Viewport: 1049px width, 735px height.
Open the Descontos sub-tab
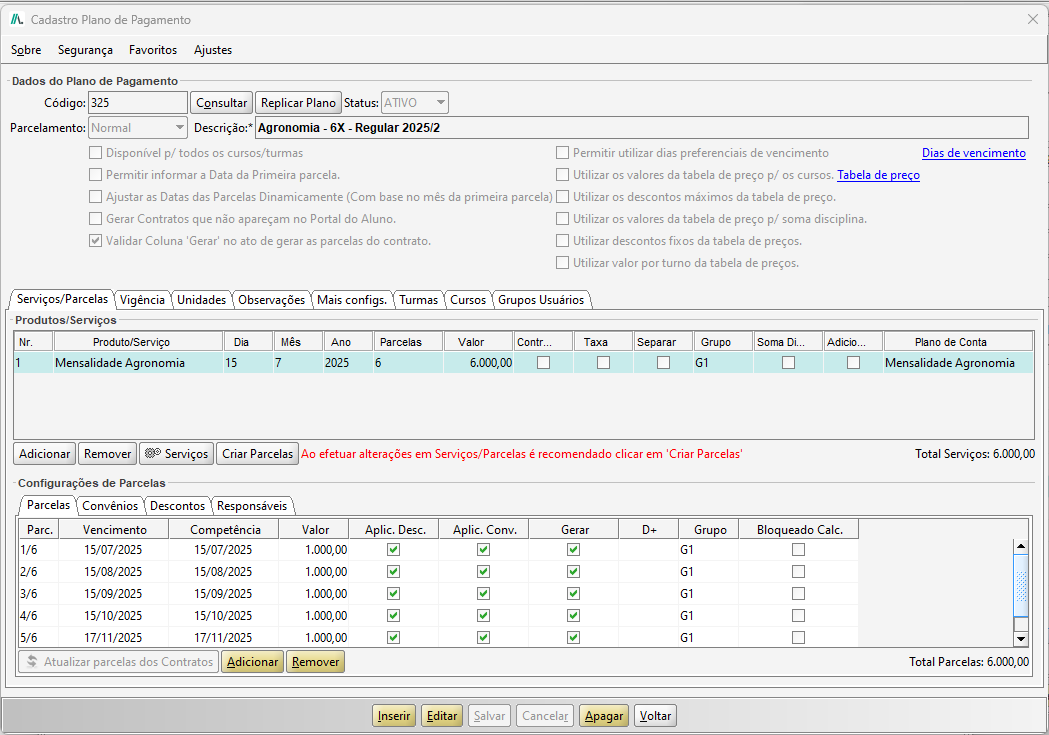(x=177, y=506)
